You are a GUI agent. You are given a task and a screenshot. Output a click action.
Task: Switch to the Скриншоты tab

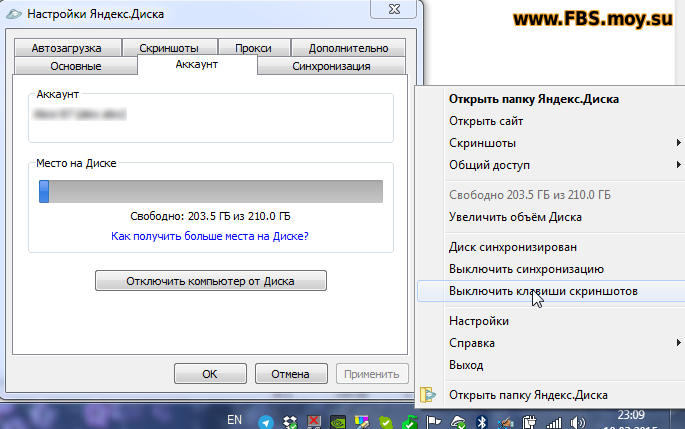pyautogui.click(x=170, y=48)
